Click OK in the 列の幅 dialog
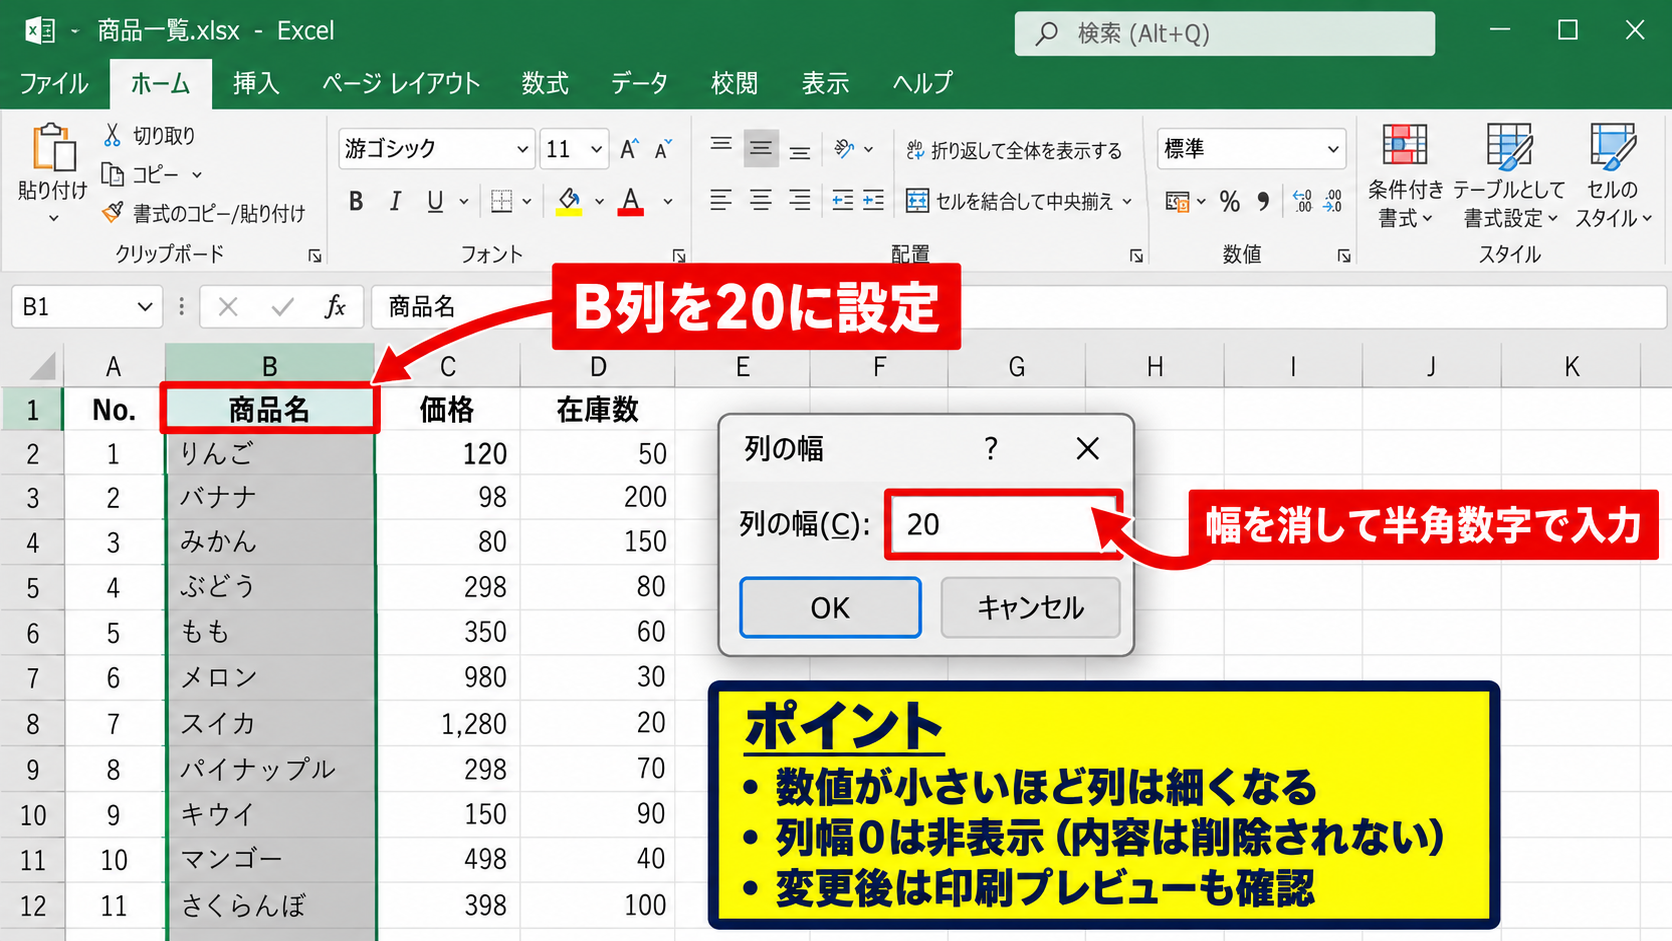This screenshot has height=941, width=1672. tap(830, 607)
